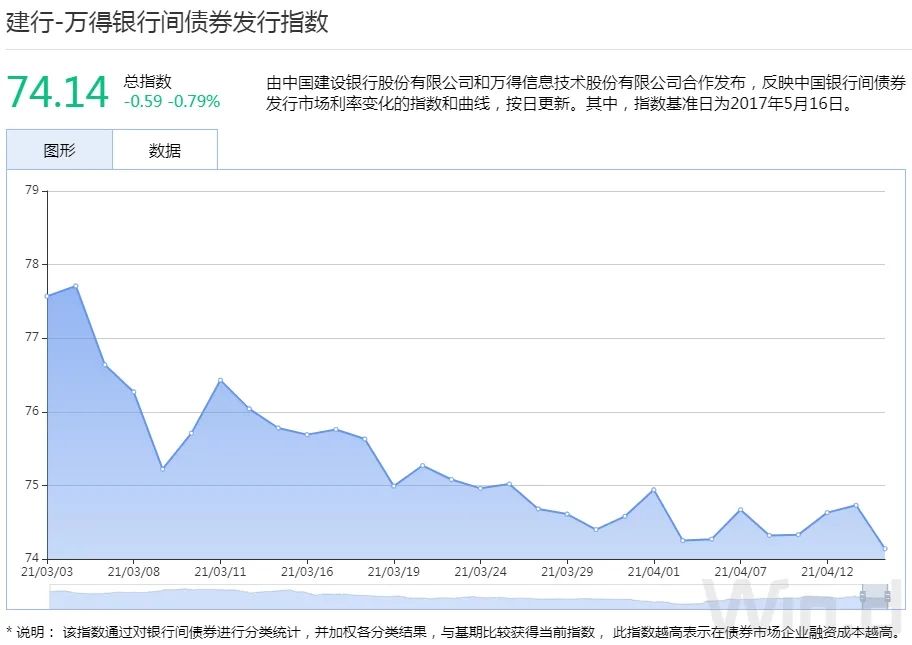Click the y-axis label 79
This screenshot has width=912, height=645.
(32, 190)
